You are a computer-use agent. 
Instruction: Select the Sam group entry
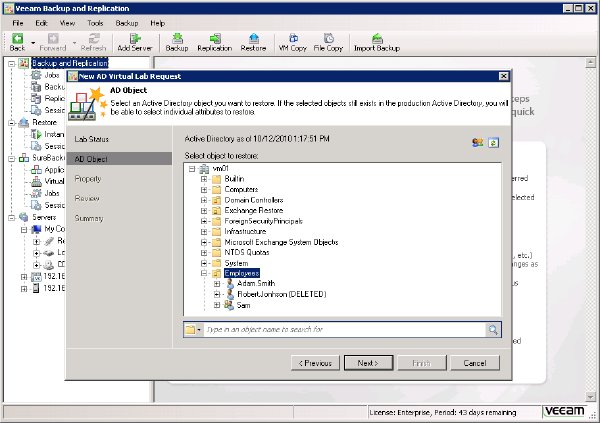click(x=243, y=305)
